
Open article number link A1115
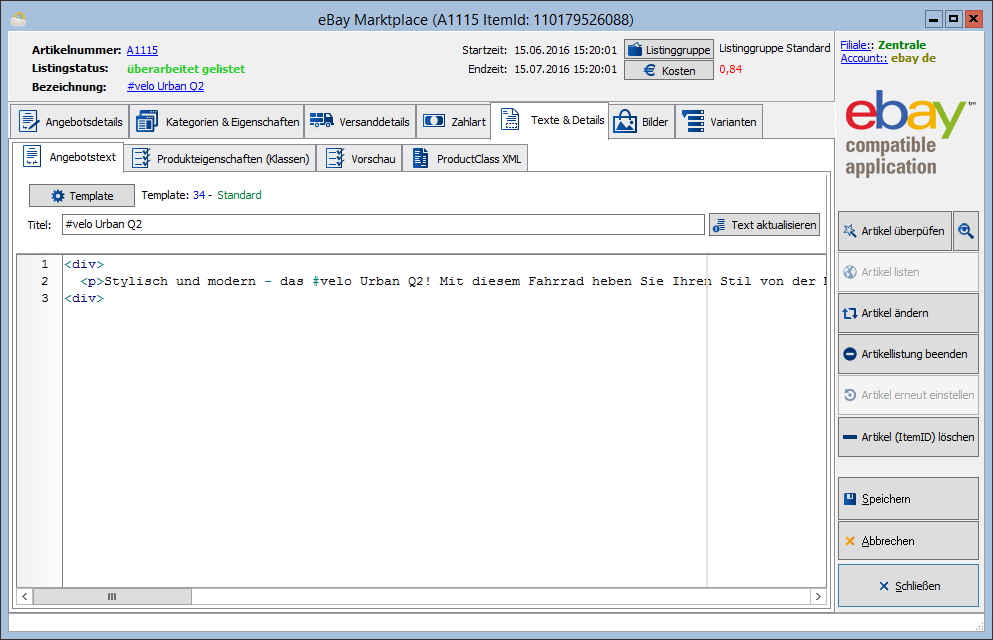(142, 50)
